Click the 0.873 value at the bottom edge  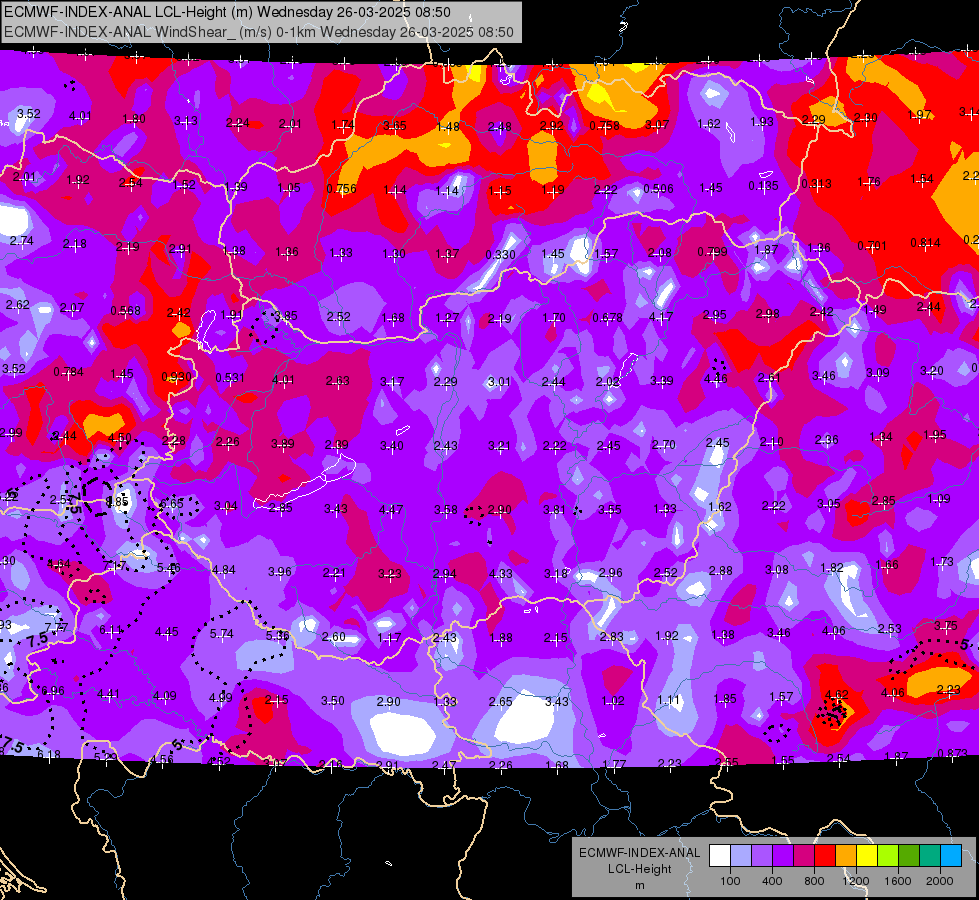point(952,753)
